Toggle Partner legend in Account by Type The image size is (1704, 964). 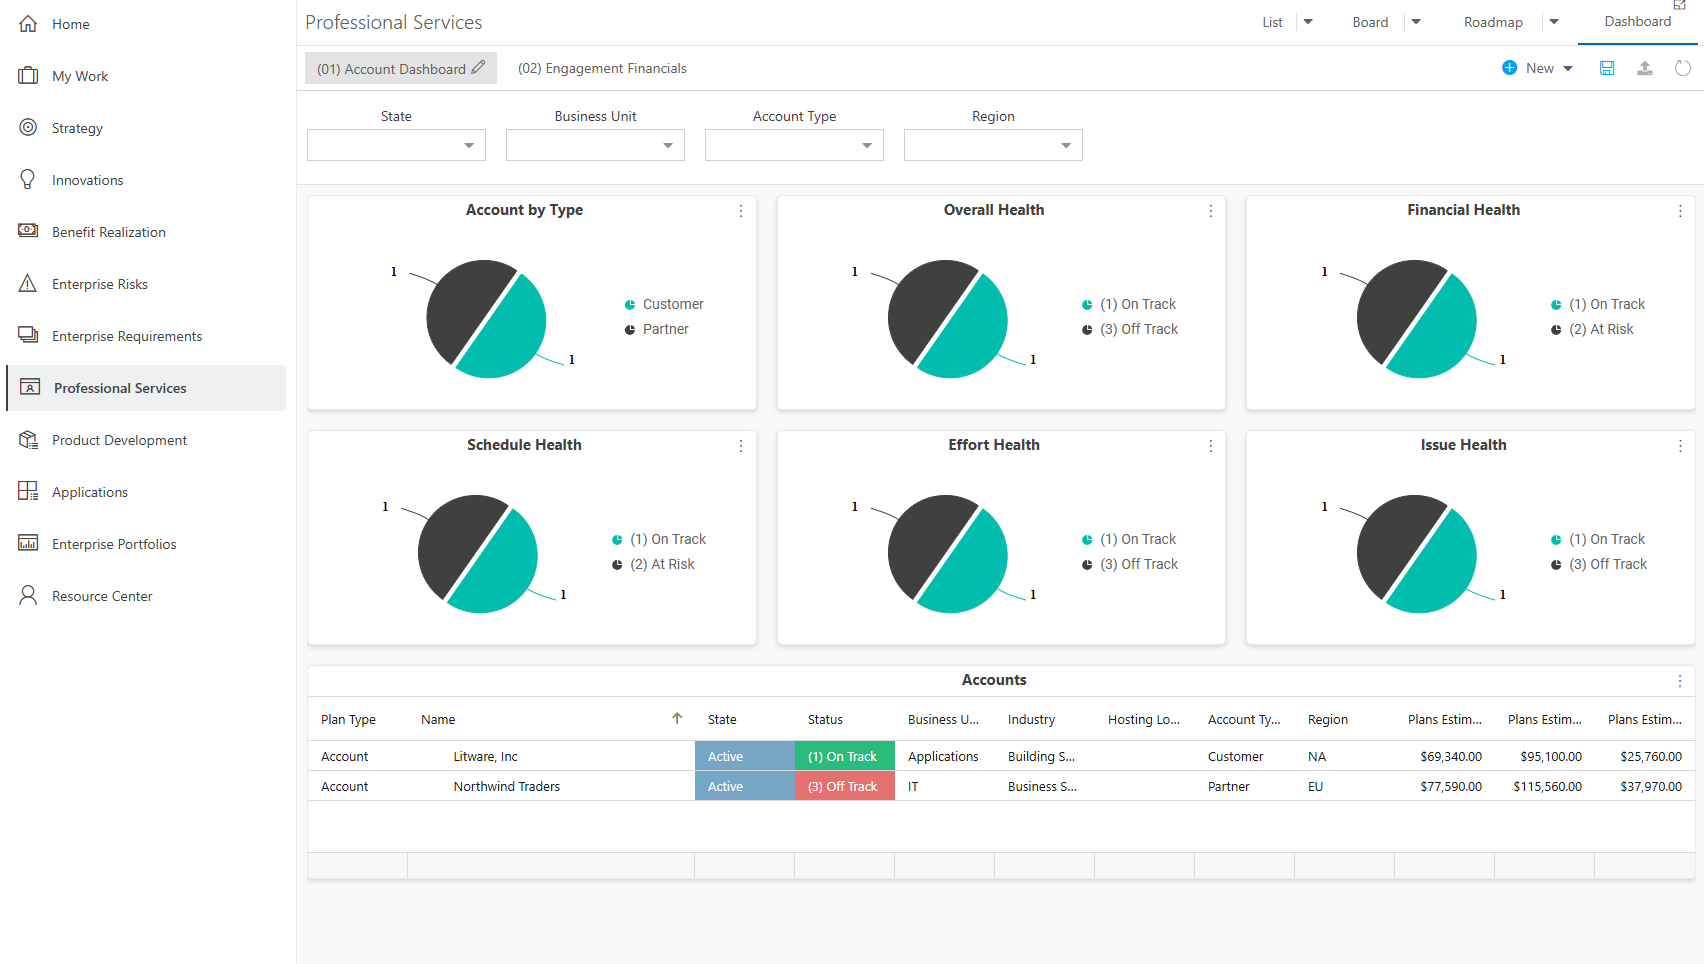(657, 329)
